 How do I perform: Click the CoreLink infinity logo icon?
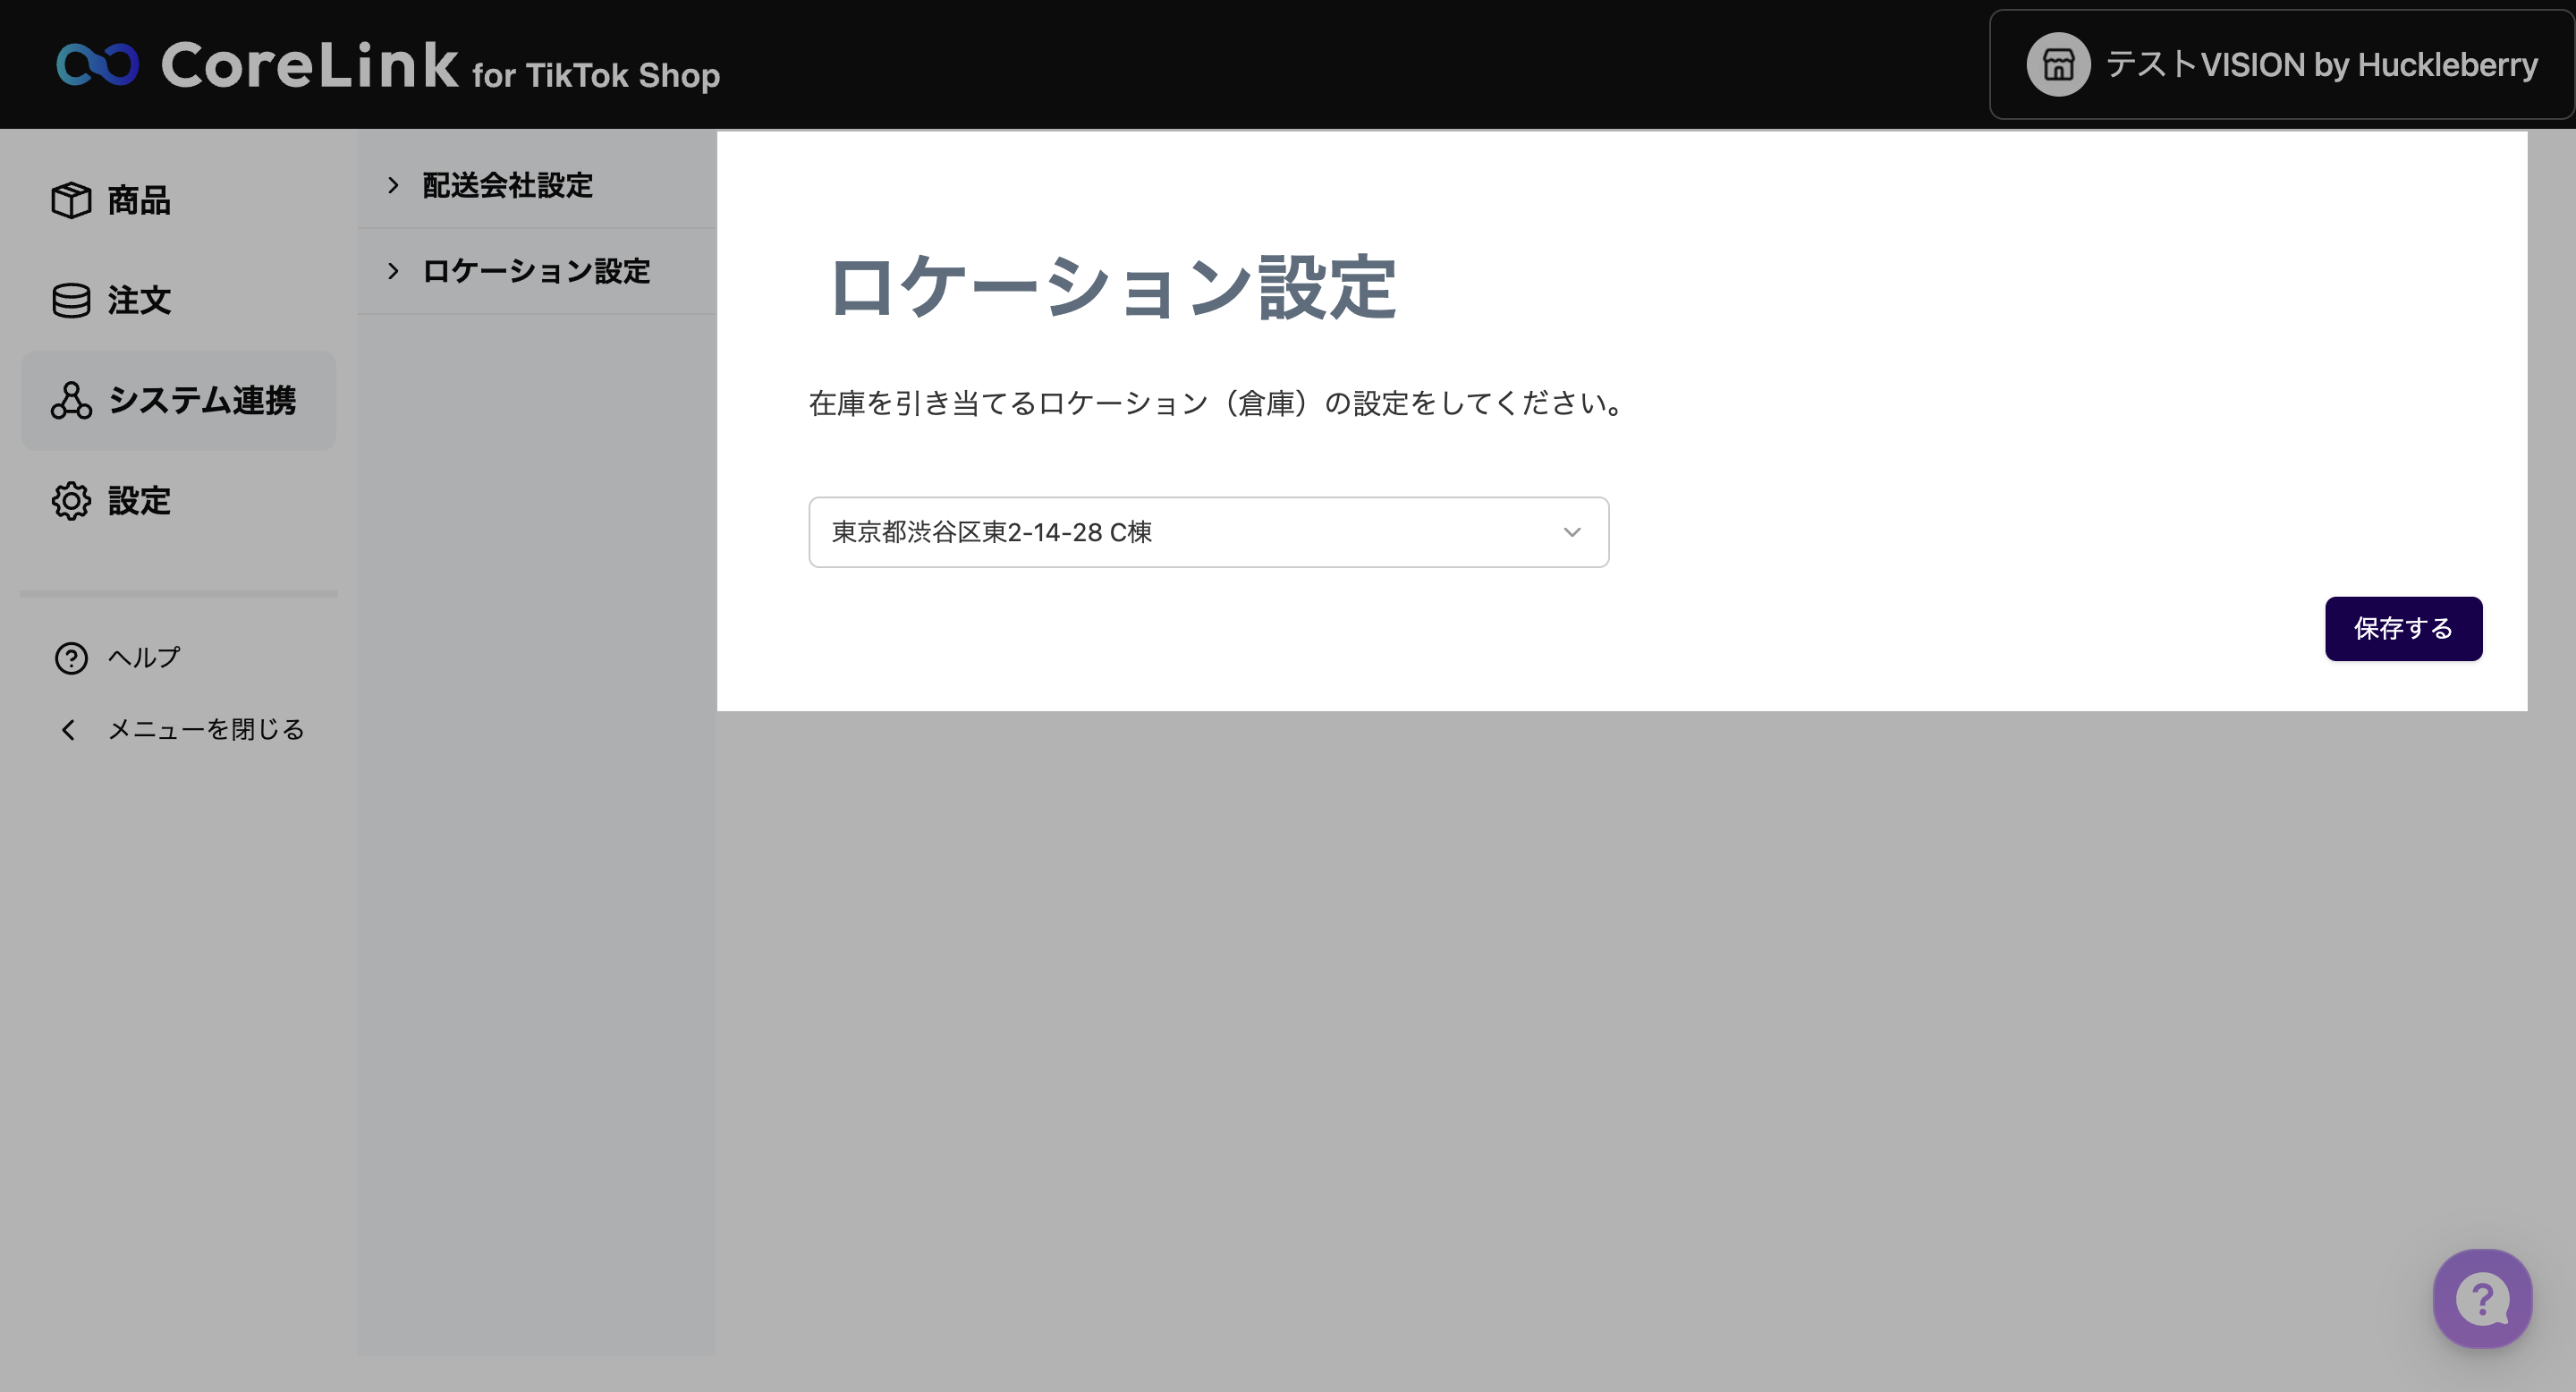[x=97, y=65]
